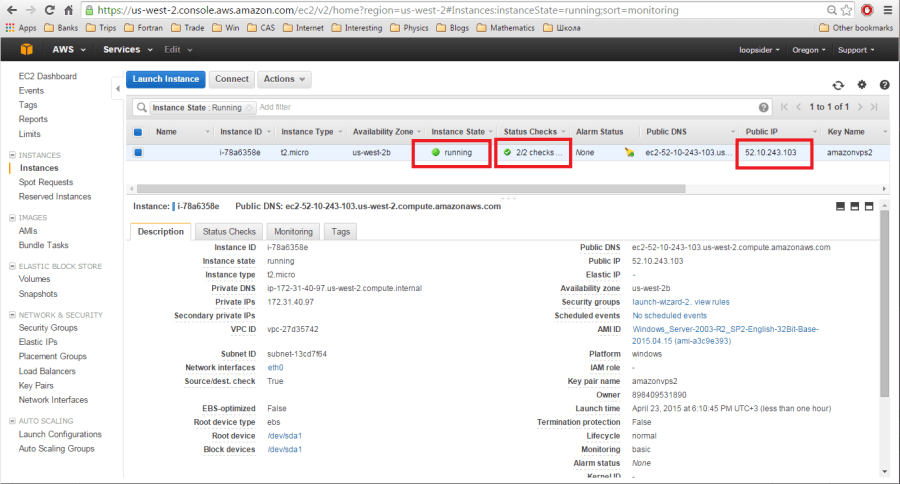Screen dimensions: 900x484
Task: Switch to the Status Checks tab
Action: pyautogui.click(x=229, y=231)
